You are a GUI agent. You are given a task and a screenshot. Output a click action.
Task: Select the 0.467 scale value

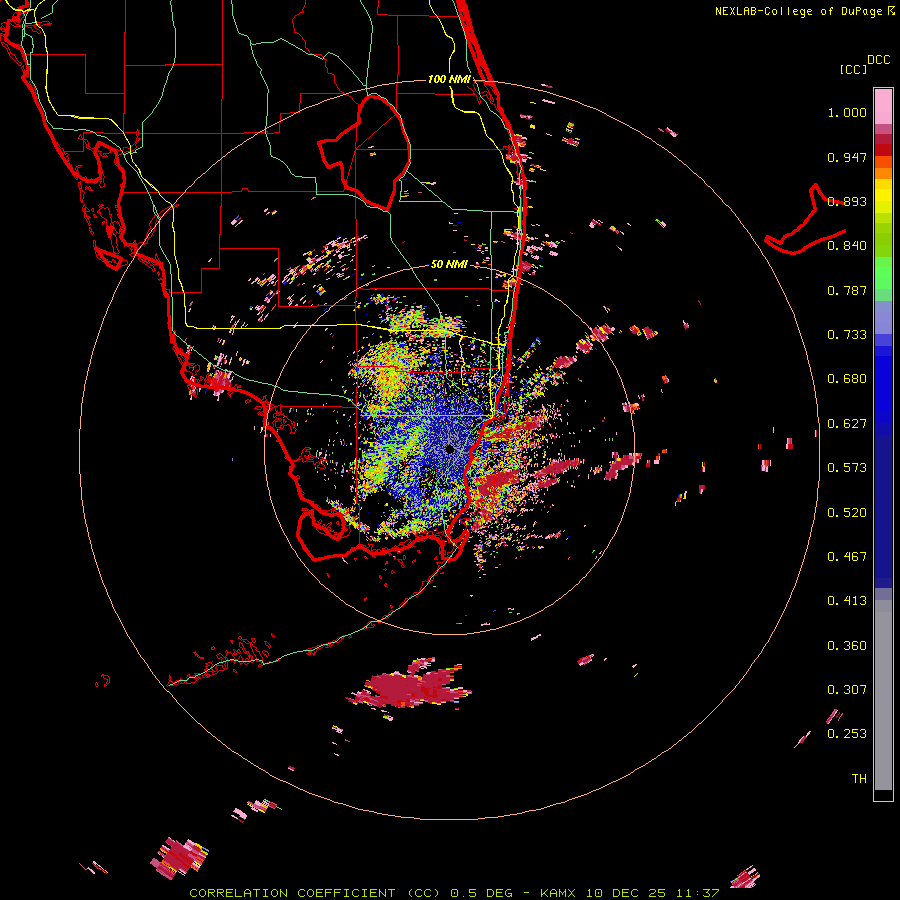[x=847, y=557]
